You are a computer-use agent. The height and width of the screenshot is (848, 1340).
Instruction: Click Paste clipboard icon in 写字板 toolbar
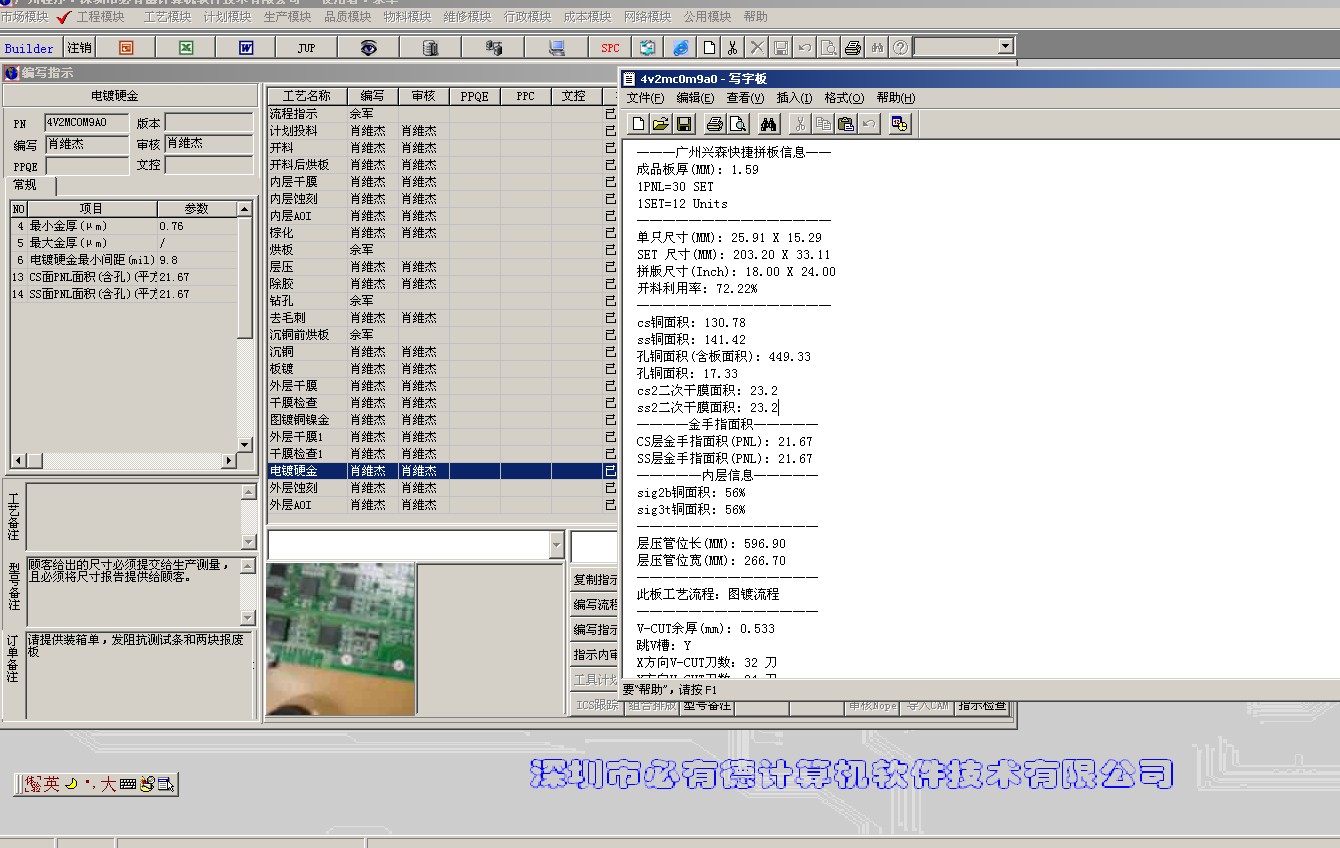(846, 124)
